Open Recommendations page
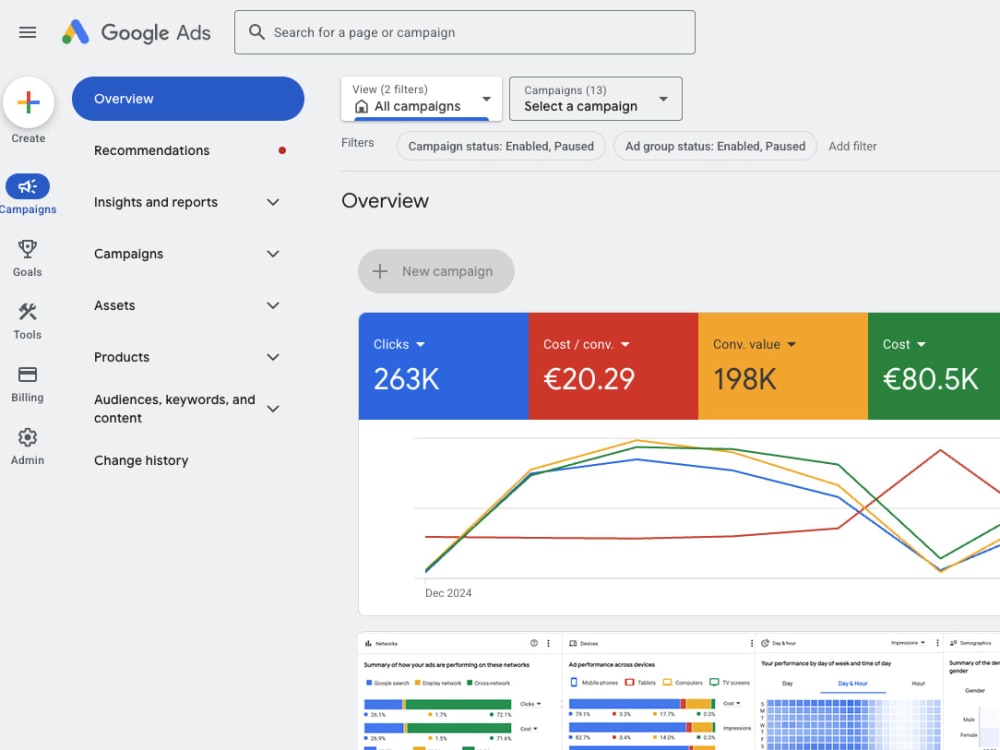The width and height of the screenshot is (1000, 750). pyautogui.click(x=152, y=151)
